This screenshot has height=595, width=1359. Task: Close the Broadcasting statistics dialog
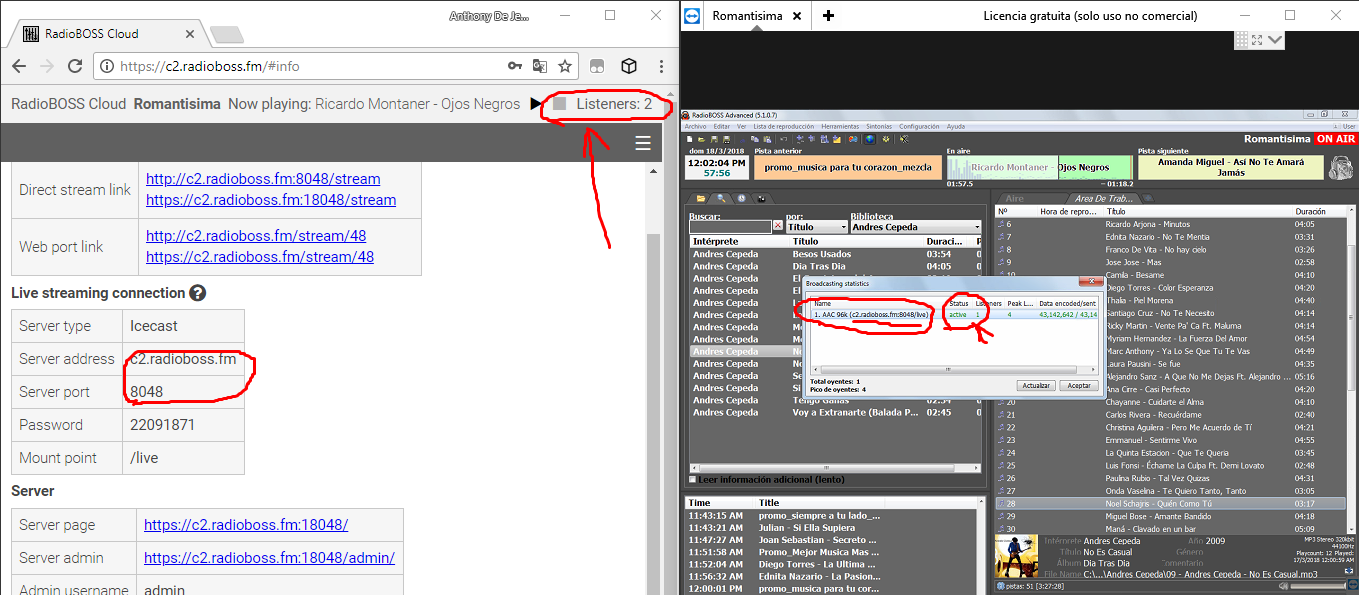pyautogui.click(x=1092, y=283)
